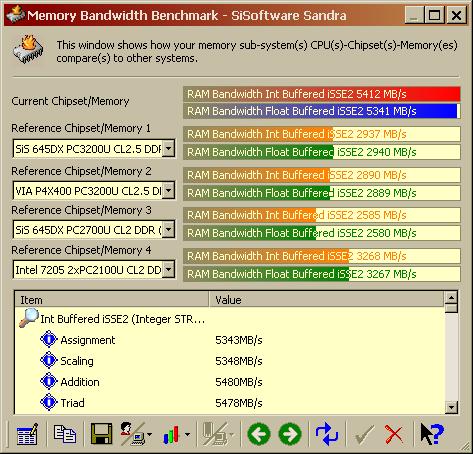Click the info icon next to Scaling

[49, 360]
